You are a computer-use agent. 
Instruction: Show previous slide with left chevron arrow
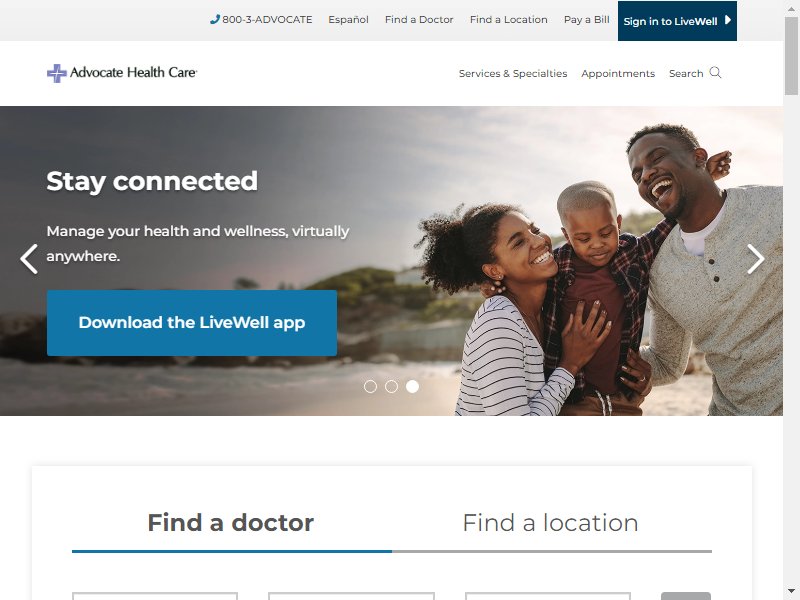click(x=29, y=259)
